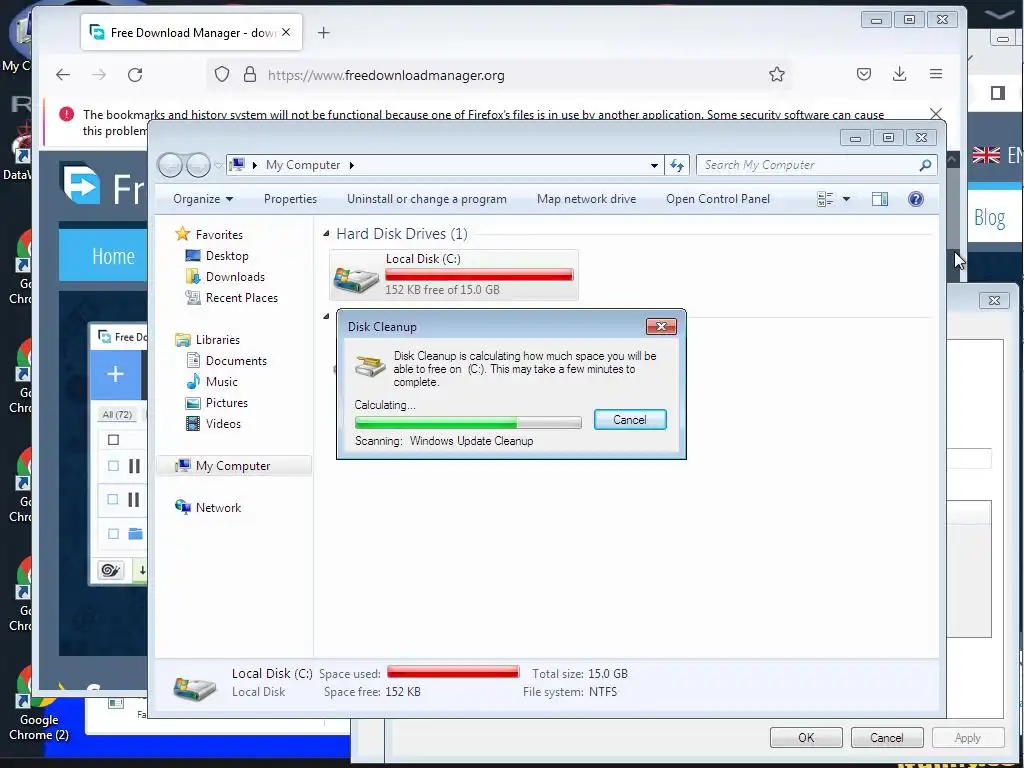Open the Home tab on FDM website
Viewport: 1024px width, 768px height.
[113, 256]
